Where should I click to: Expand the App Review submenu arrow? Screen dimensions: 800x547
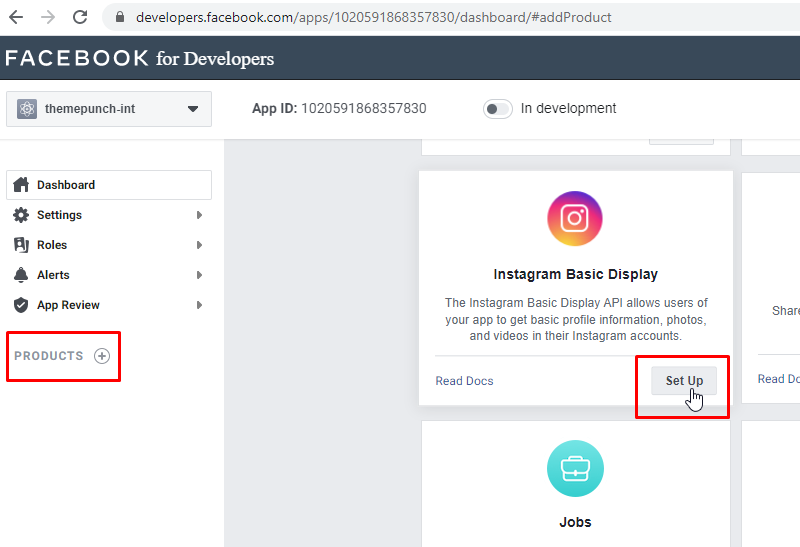pos(199,305)
